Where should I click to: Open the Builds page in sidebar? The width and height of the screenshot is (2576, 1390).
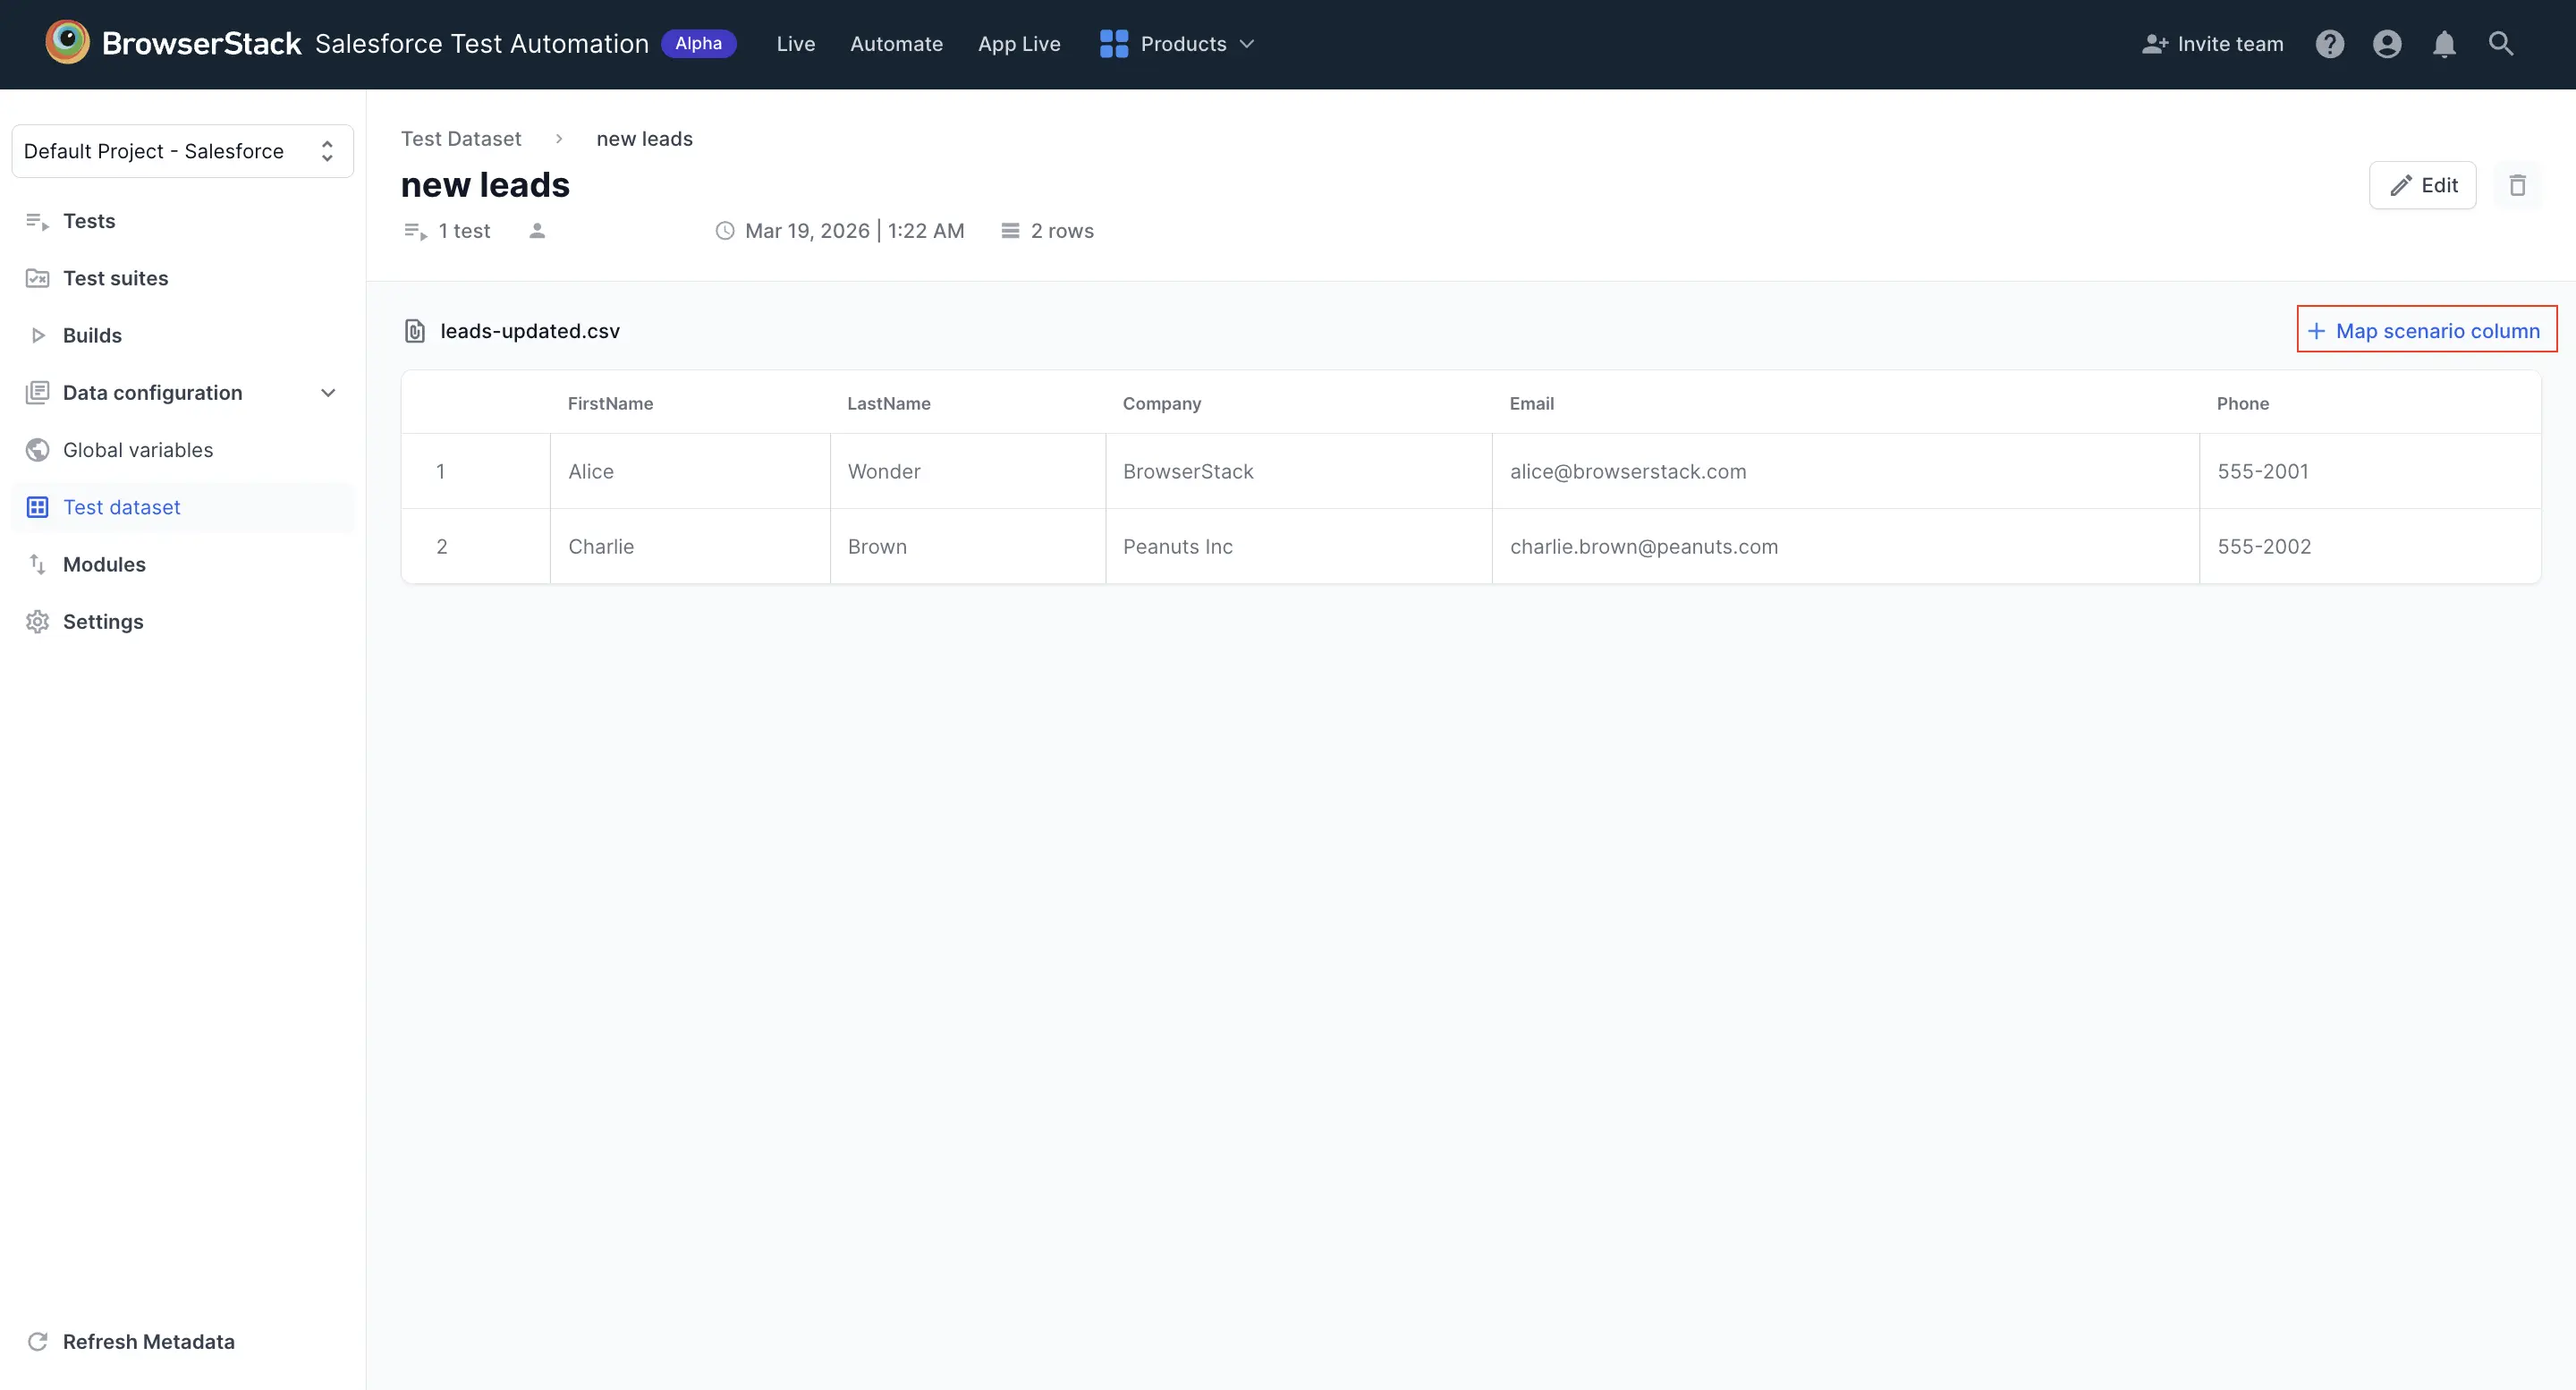pyautogui.click(x=92, y=335)
